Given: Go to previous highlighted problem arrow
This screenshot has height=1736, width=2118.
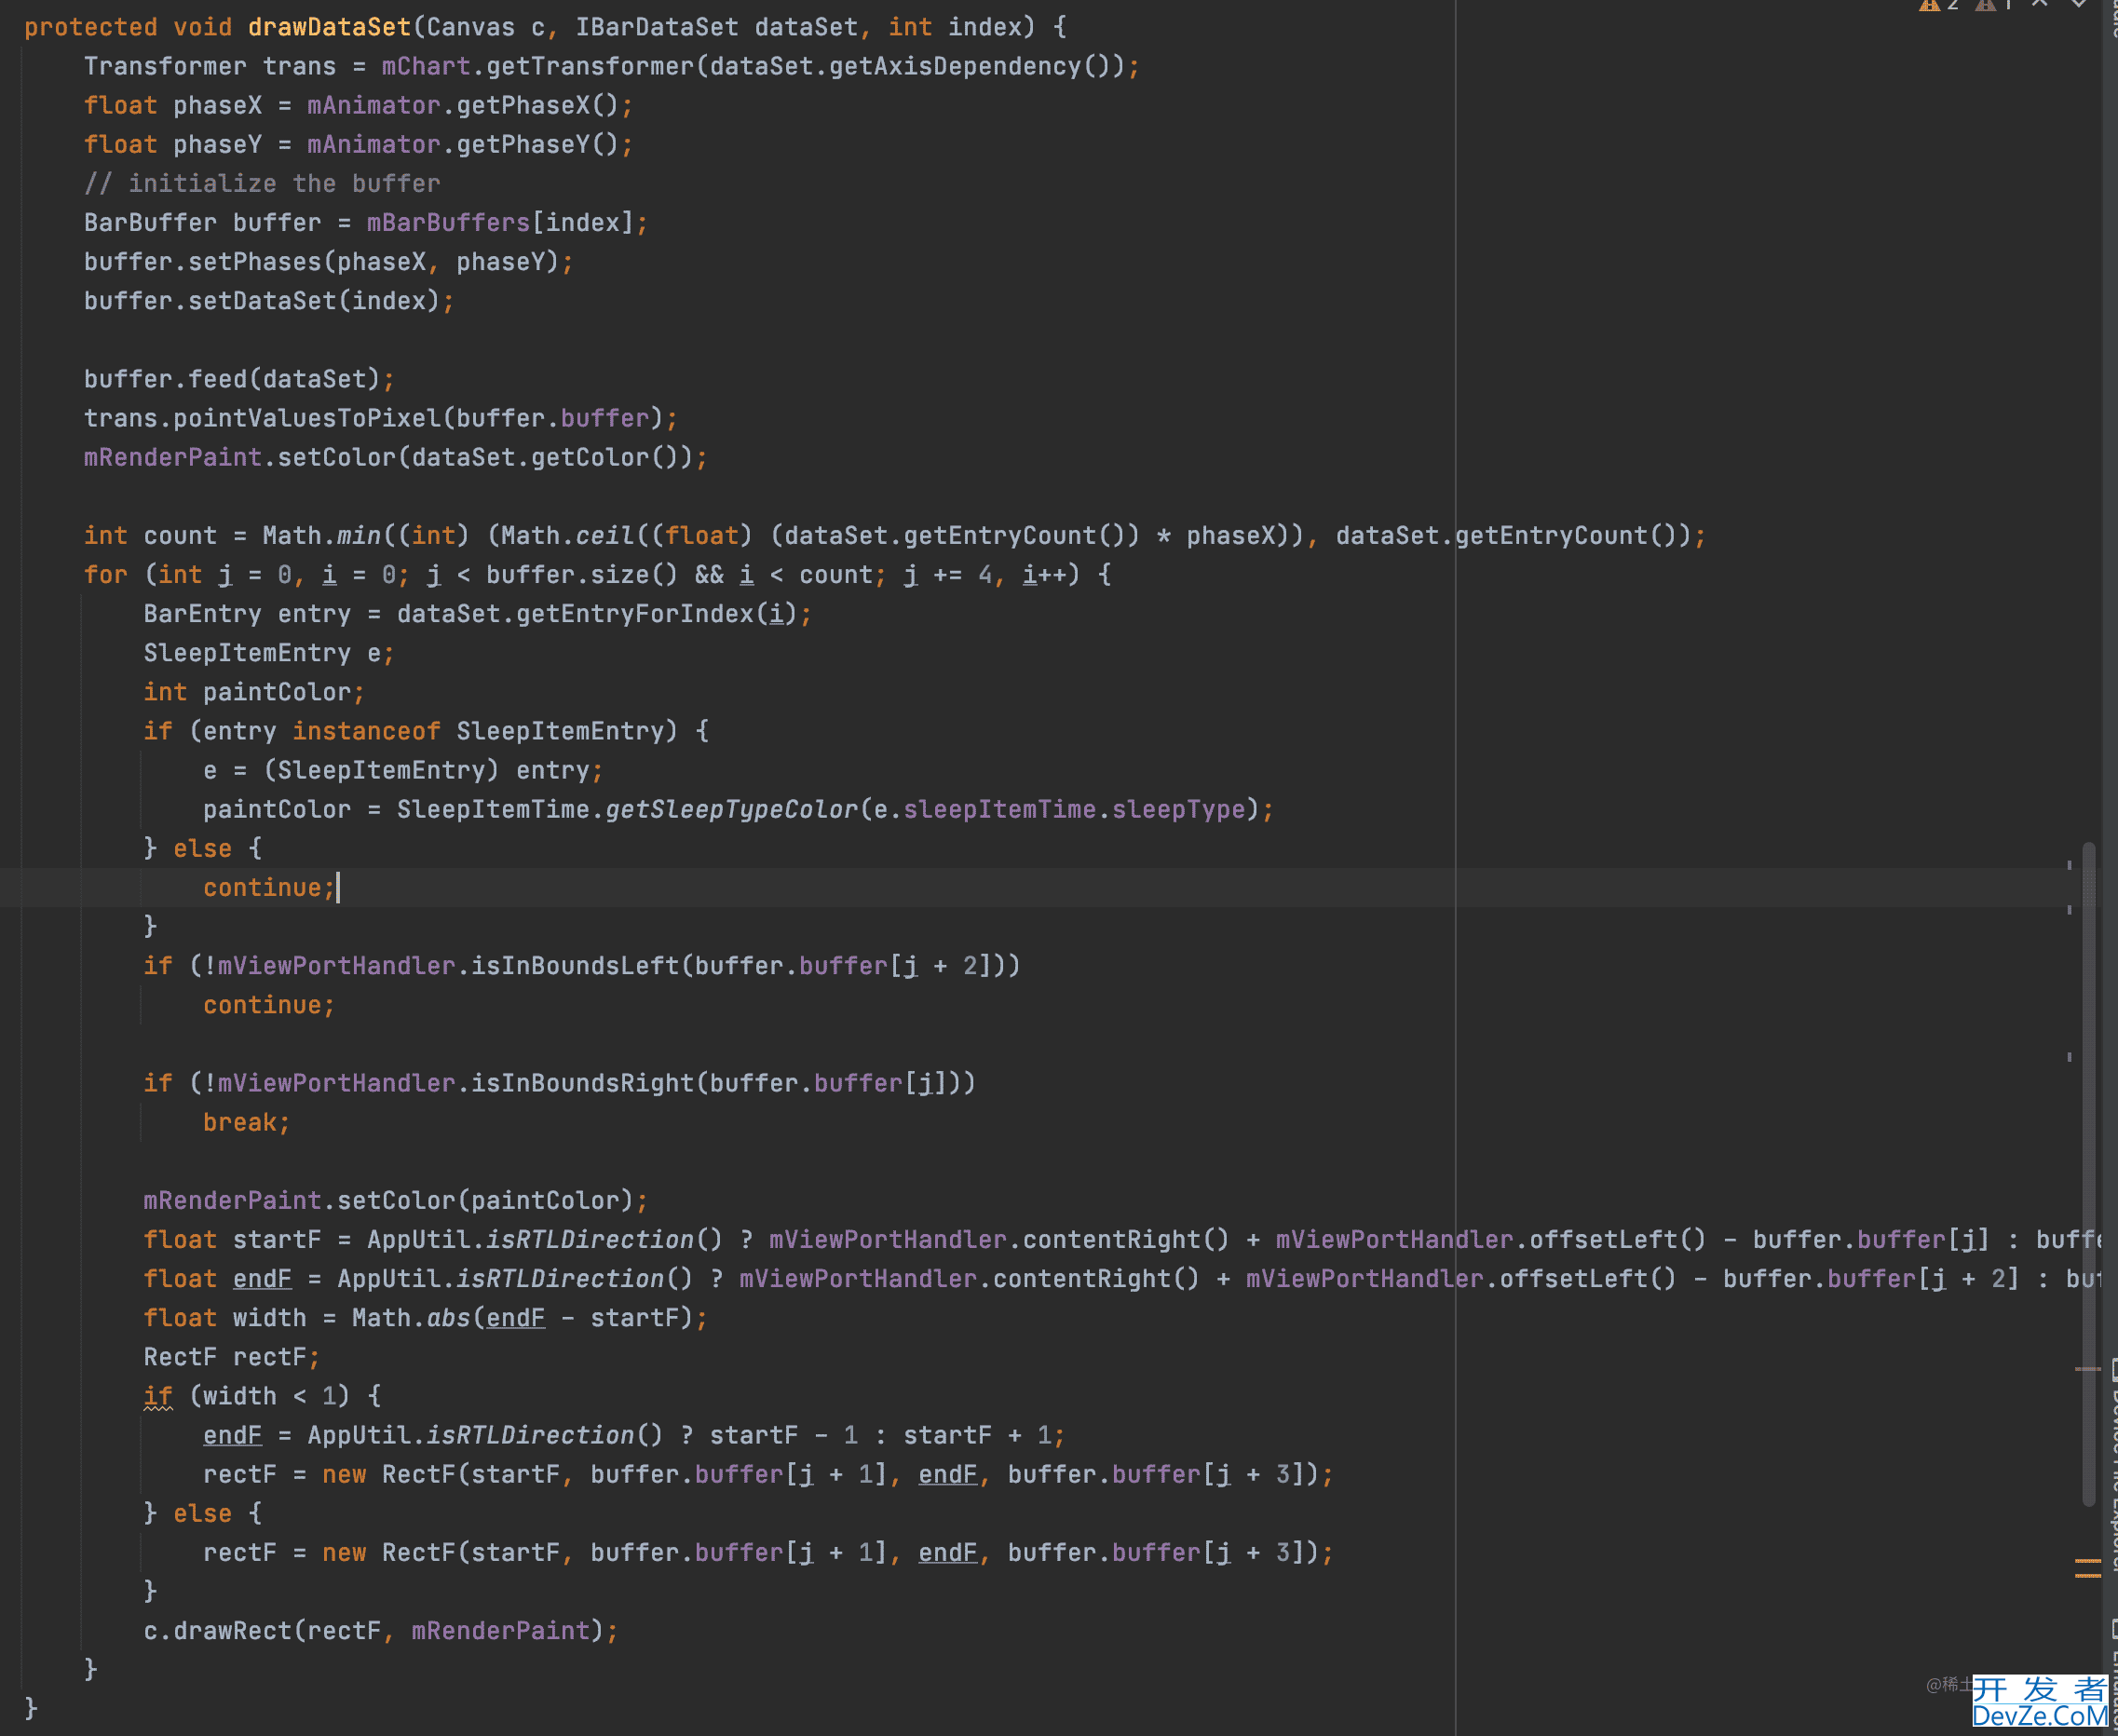Looking at the screenshot, I should pyautogui.click(x=2039, y=4).
